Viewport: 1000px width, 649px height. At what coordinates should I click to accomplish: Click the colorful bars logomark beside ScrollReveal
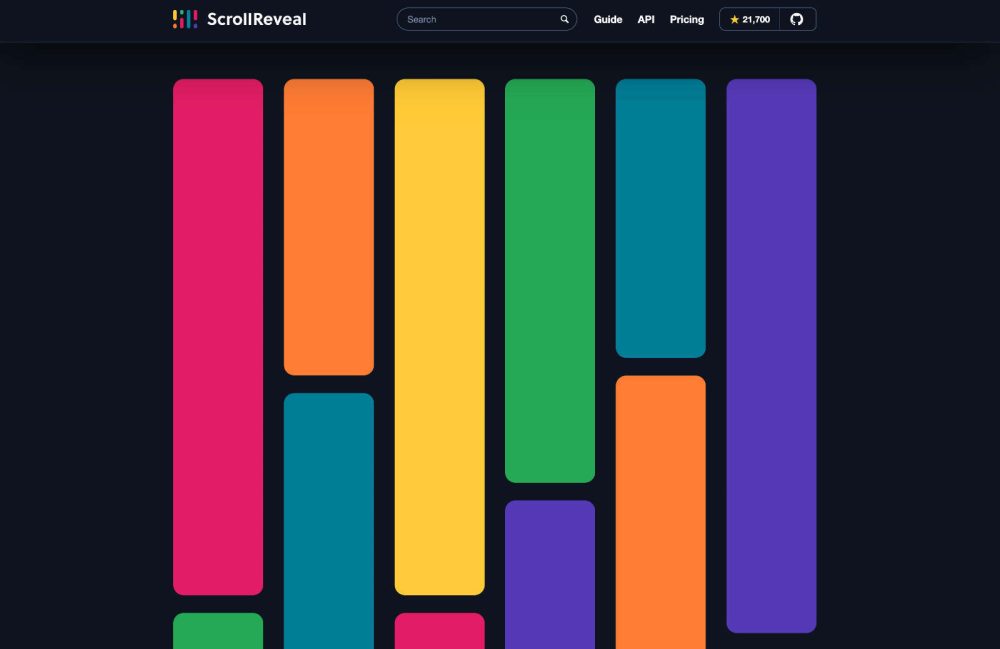[184, 18]
